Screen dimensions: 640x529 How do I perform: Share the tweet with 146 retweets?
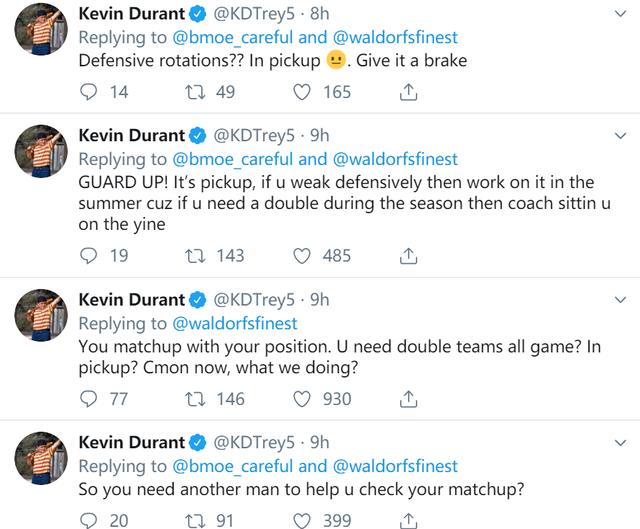408,399
